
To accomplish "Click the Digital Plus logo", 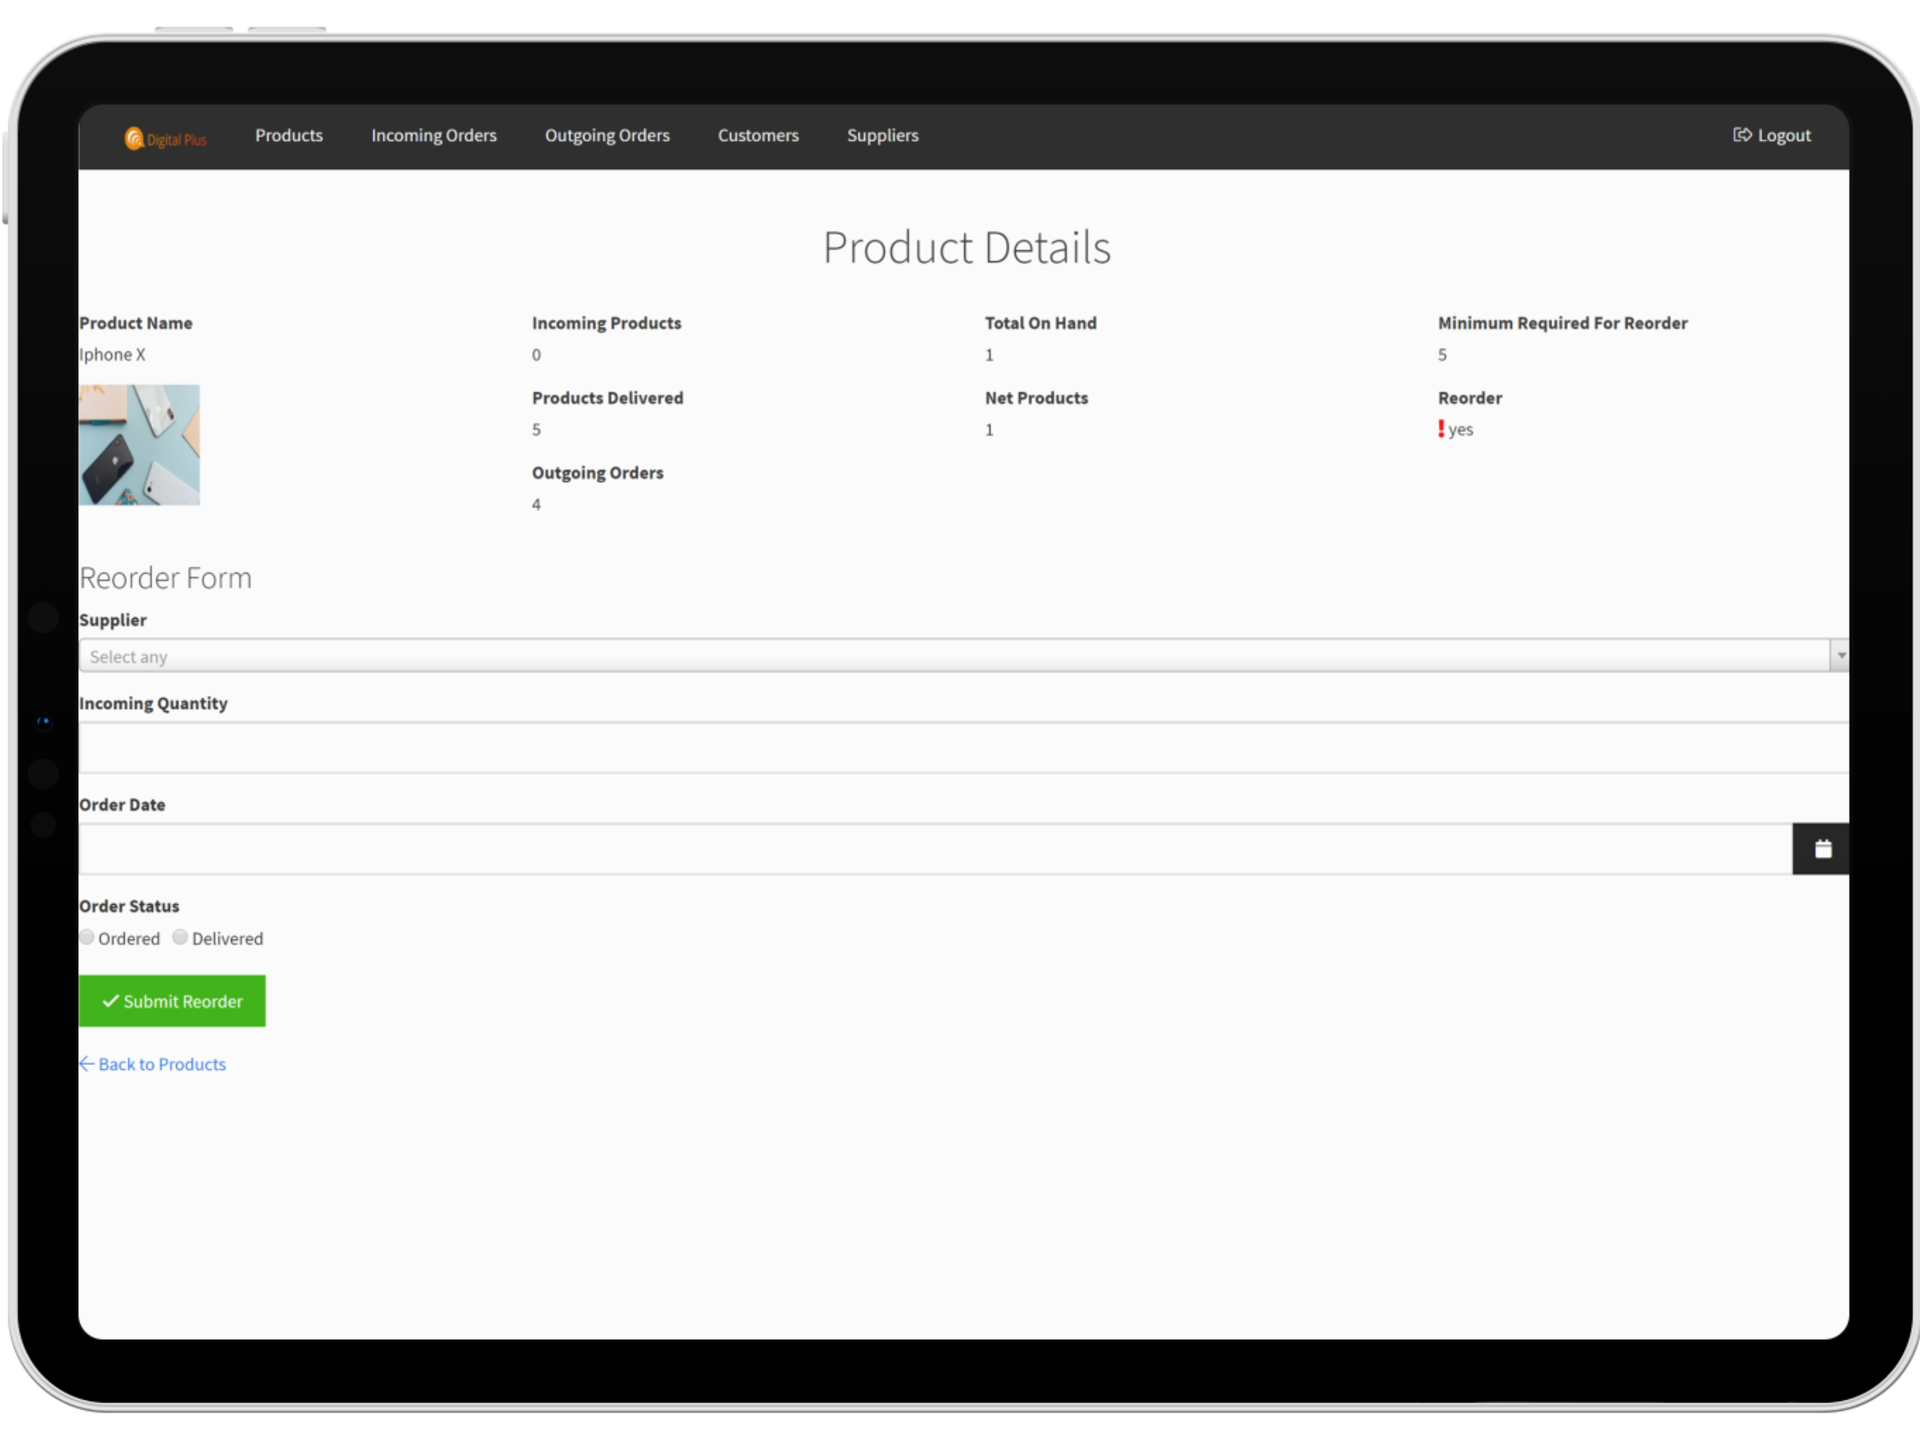I will tap(165, 139).
